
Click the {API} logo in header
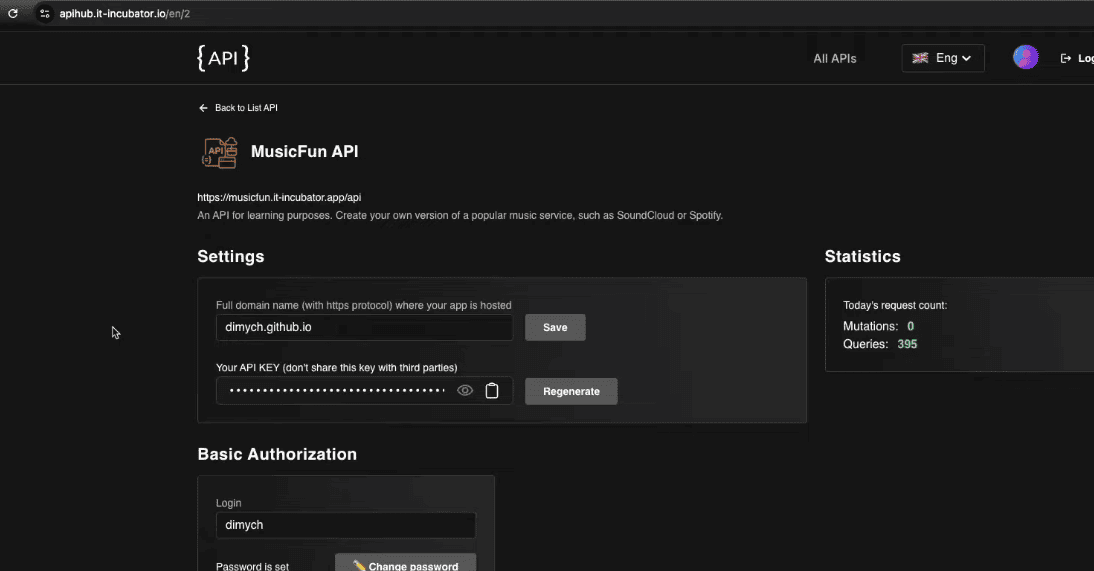223,58
